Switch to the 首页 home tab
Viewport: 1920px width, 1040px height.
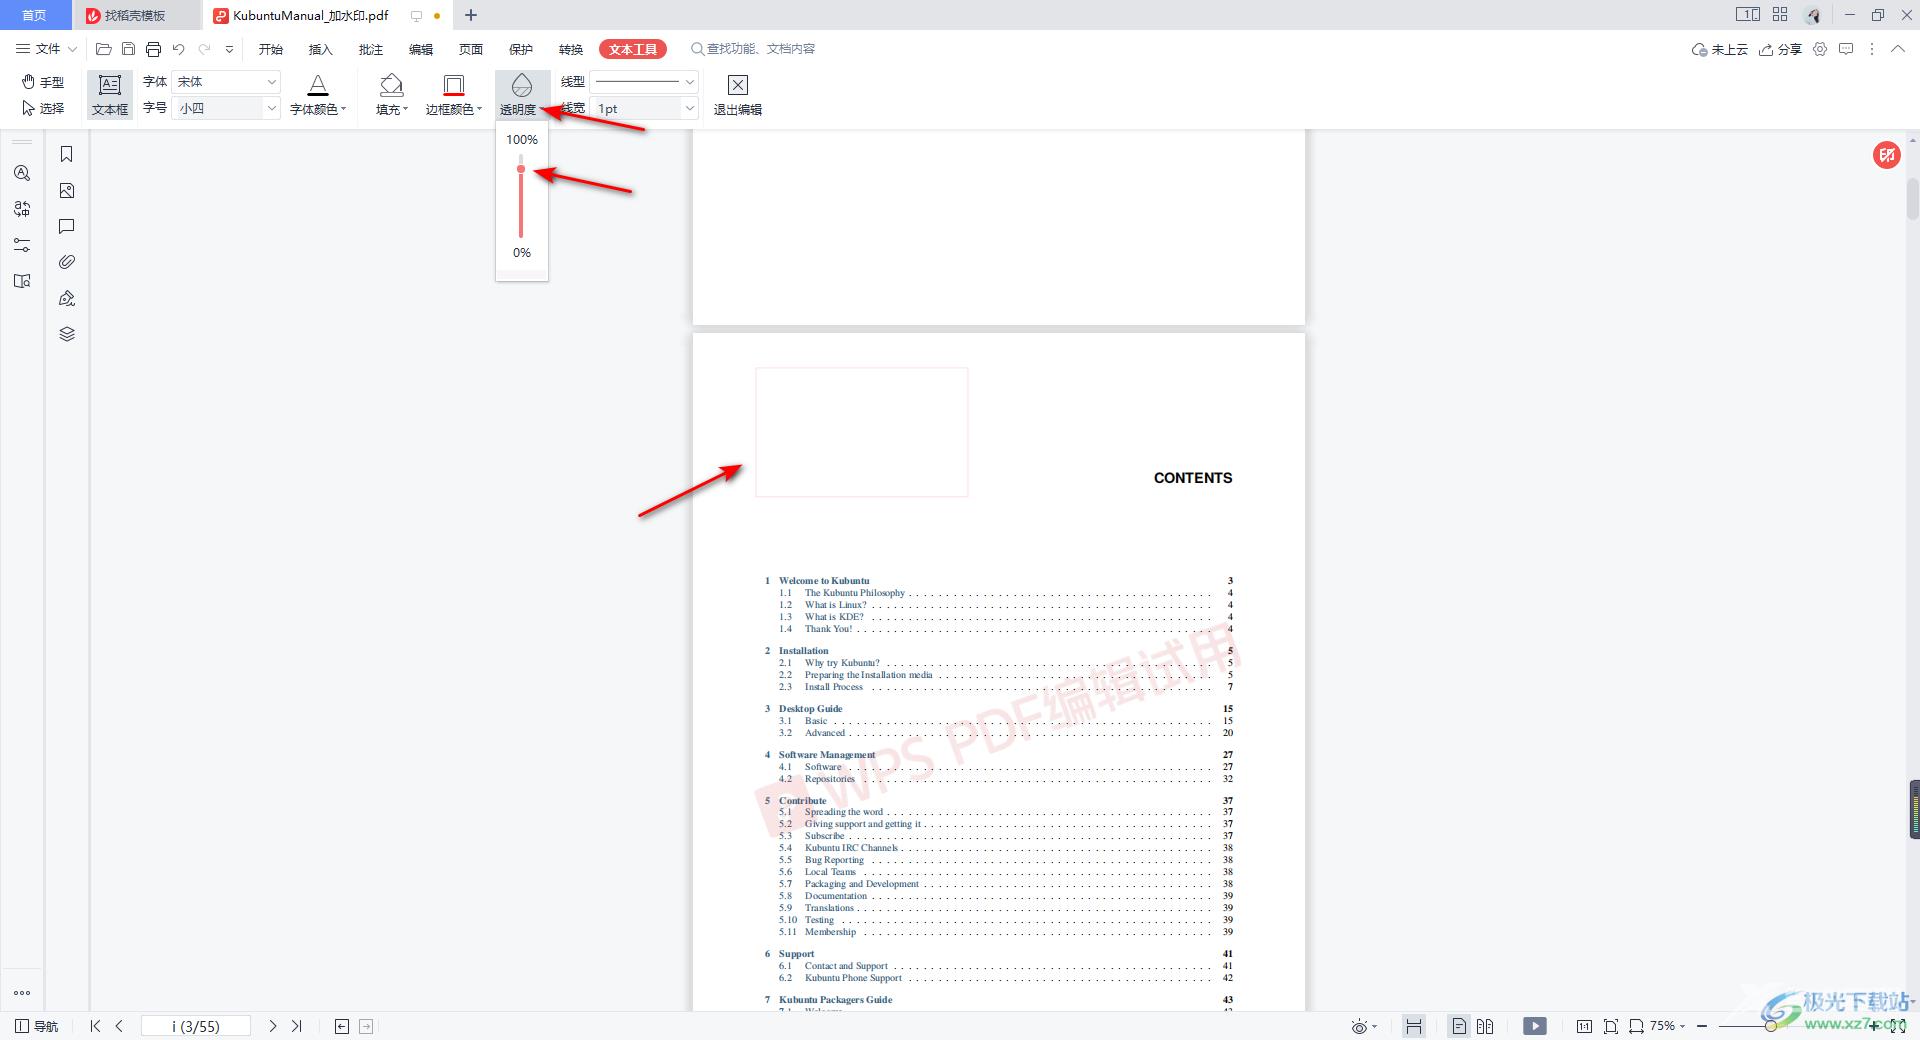click(x=35, y=15)
